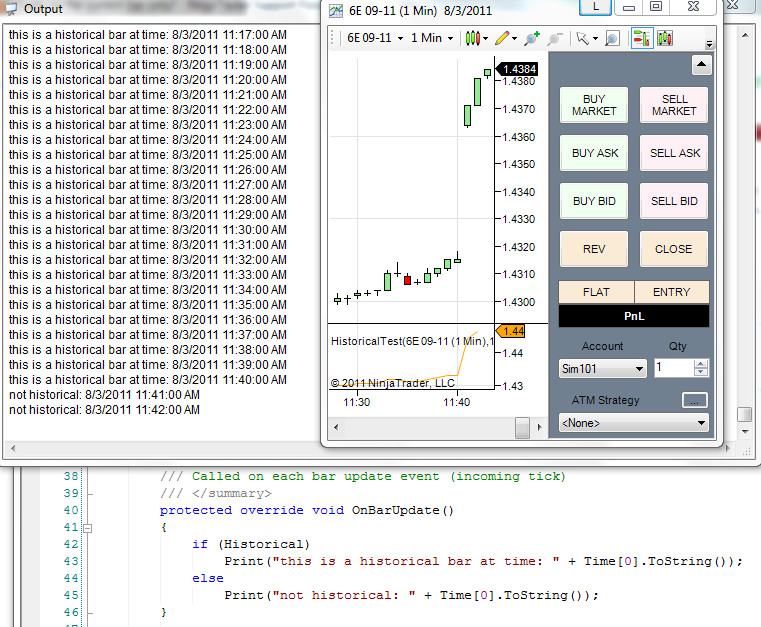Screen dimensions: 761x627
Task: Click output line ending 11:40:00 AM
Action: coord(148,380)
